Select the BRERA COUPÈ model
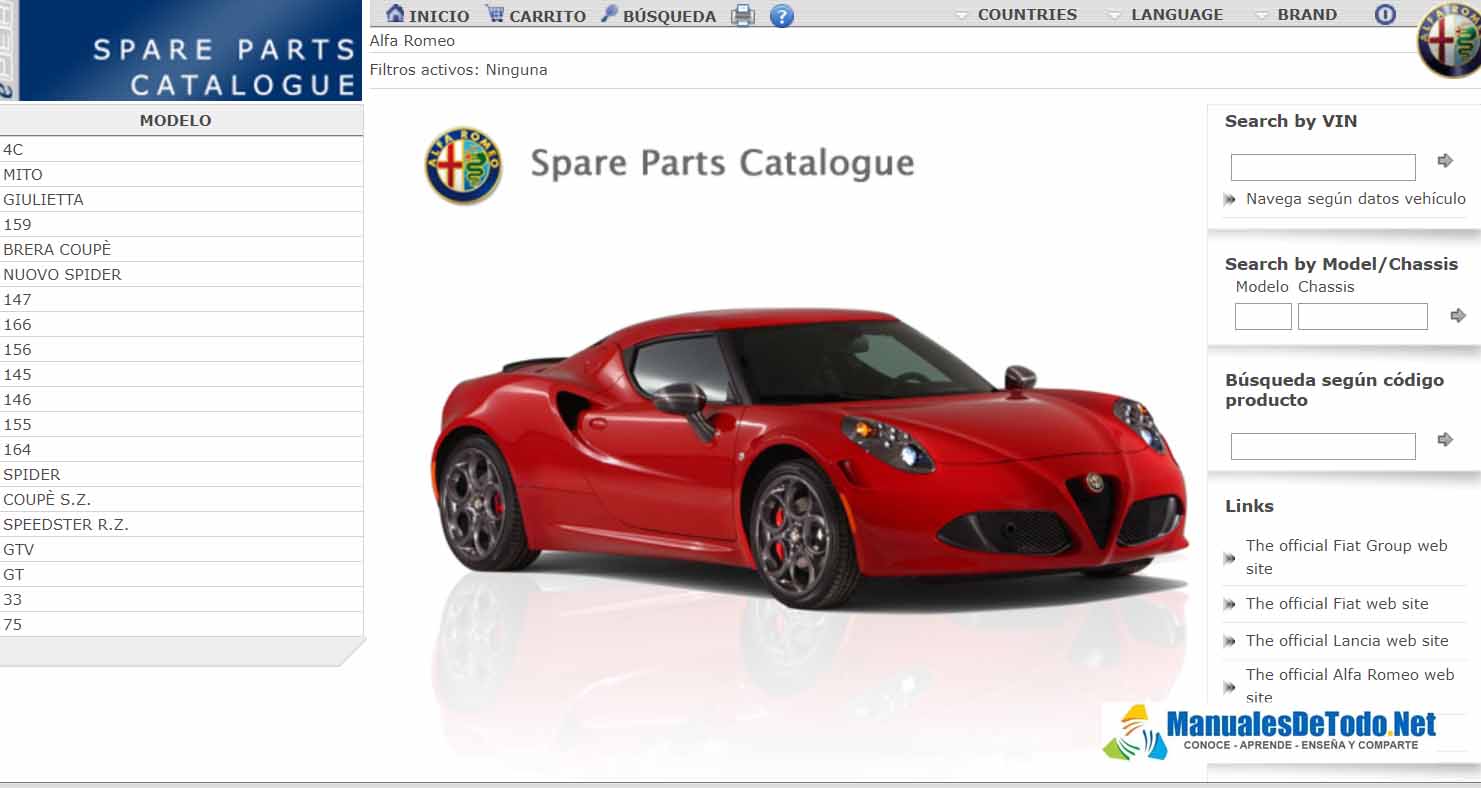The height and width of the screenshot is (788, 1481). pos(181,249)
